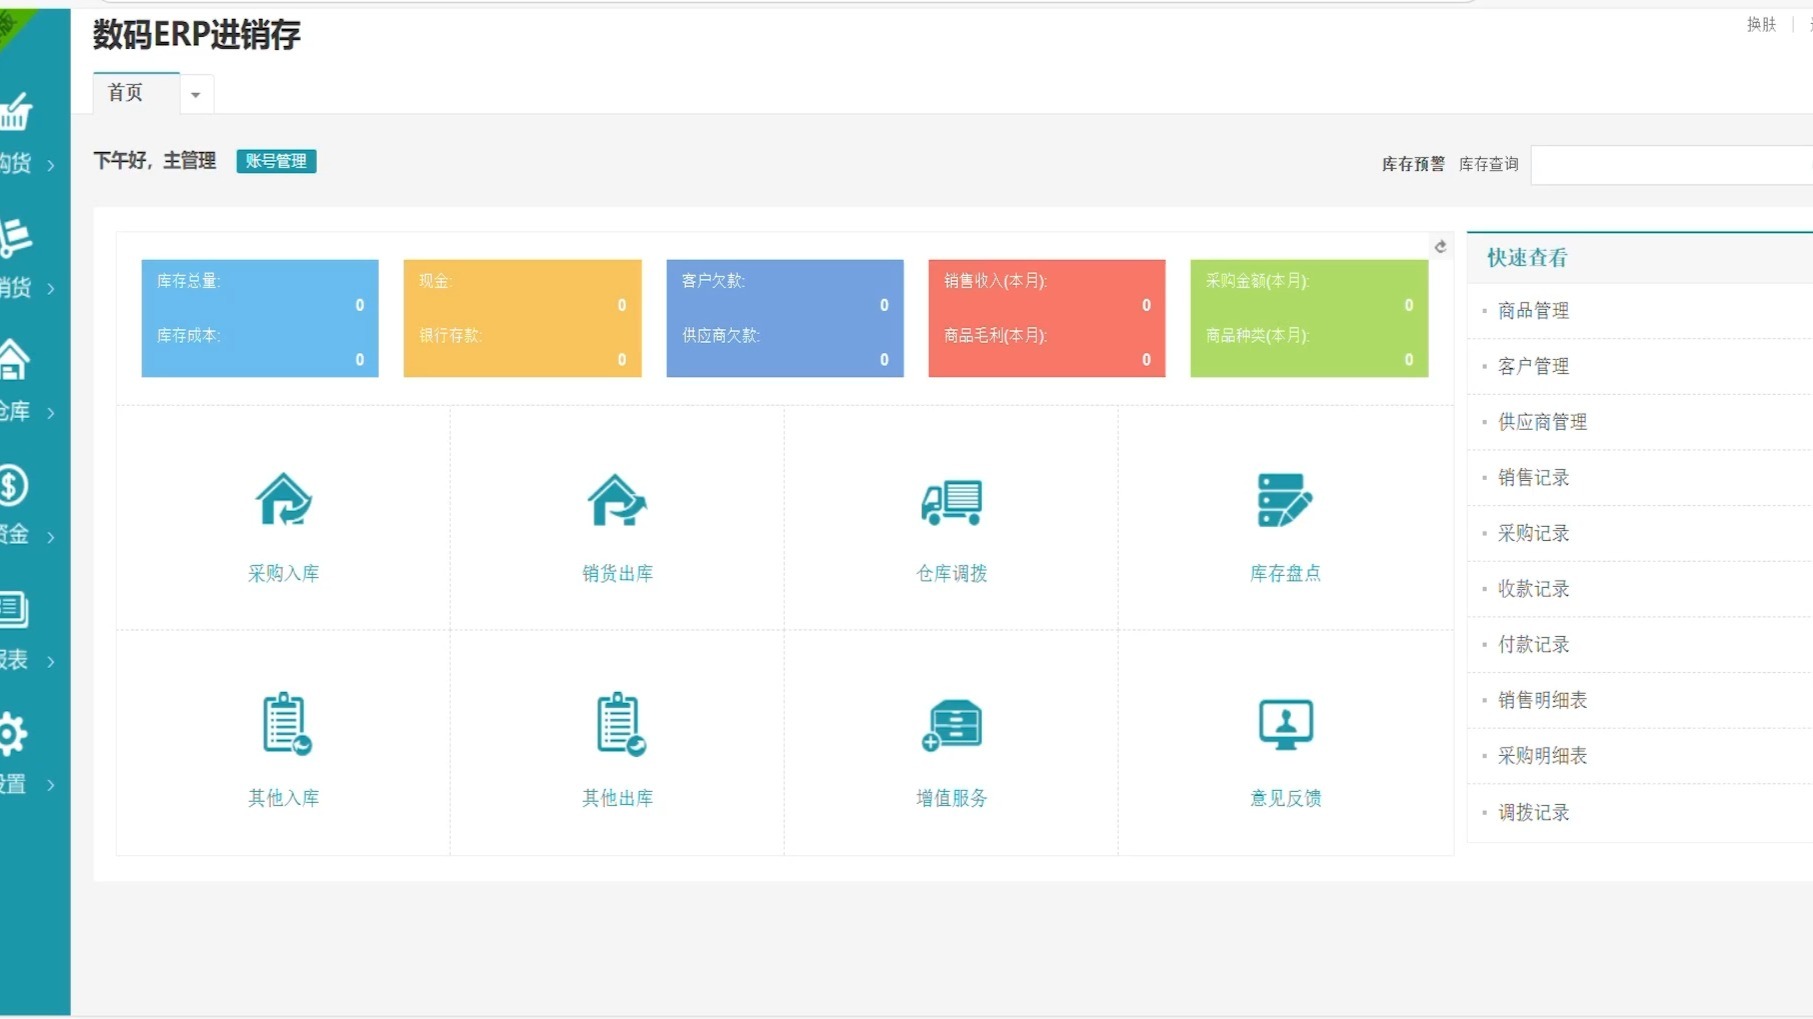Click the orange 现金 stats card

click(x=522, y=318)
